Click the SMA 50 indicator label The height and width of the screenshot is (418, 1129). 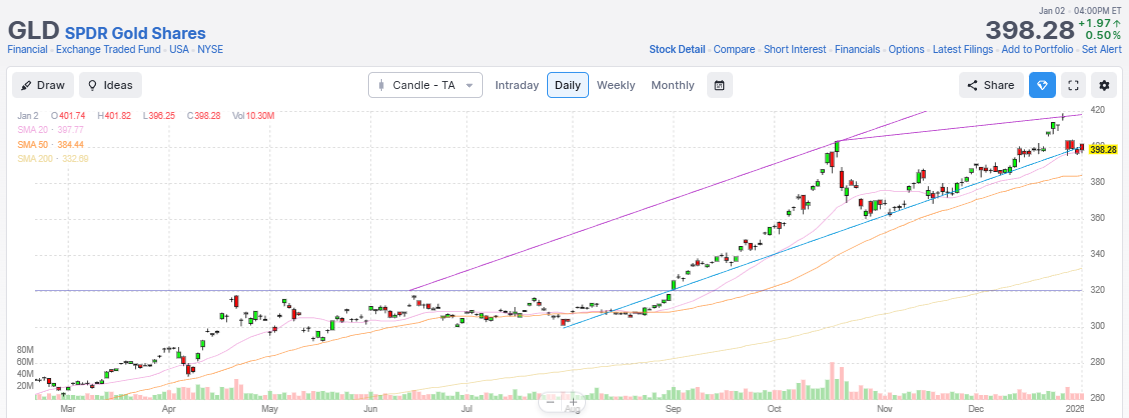pos(50,144)
